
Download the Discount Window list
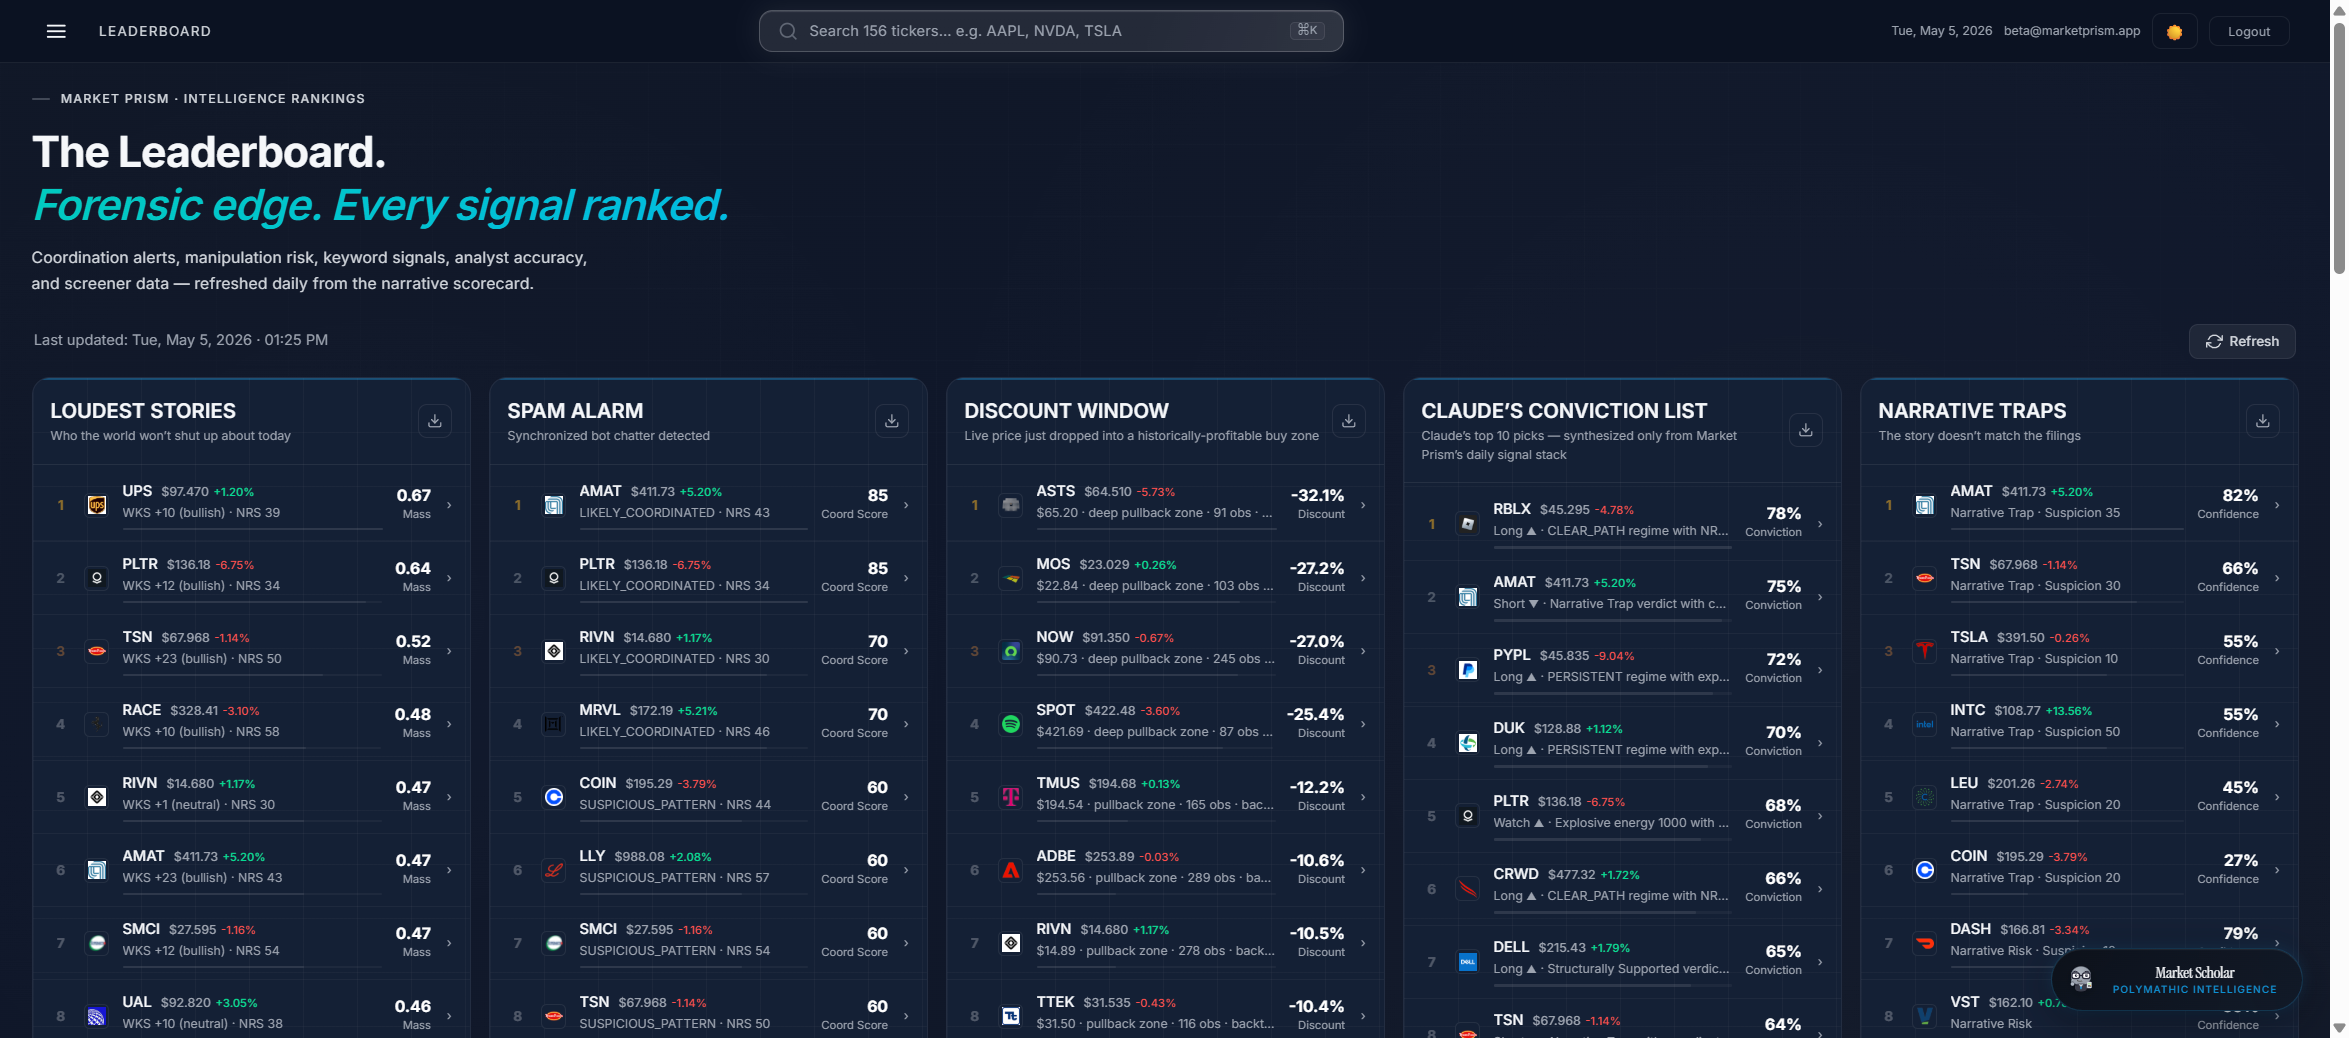[x=1348, y=421]
